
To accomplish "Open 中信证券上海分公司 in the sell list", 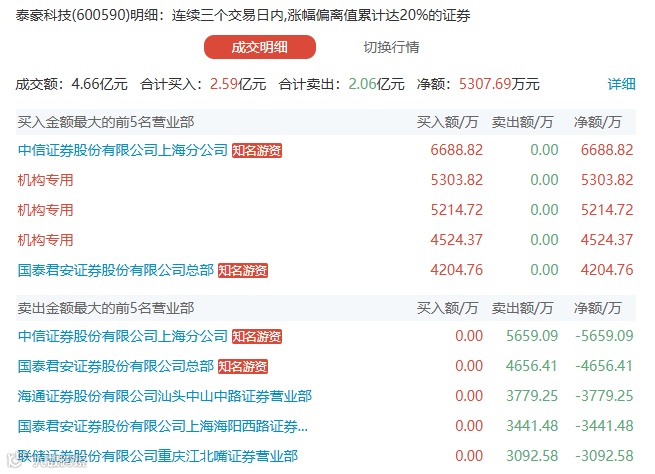I will pyautogui.click(x=122, y=336).
